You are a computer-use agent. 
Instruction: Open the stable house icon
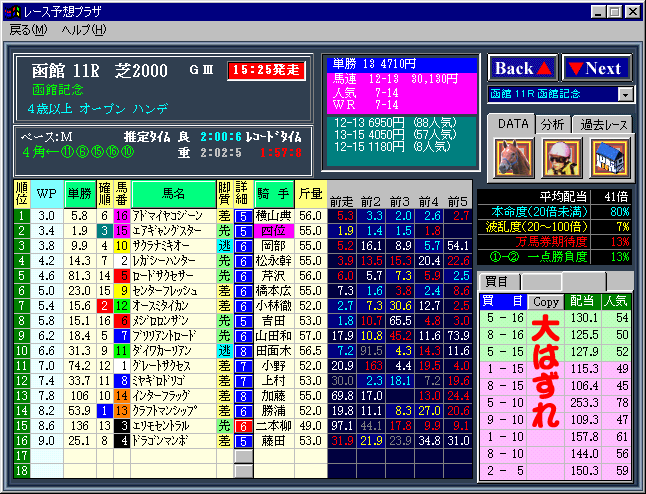tap(608, 157)
